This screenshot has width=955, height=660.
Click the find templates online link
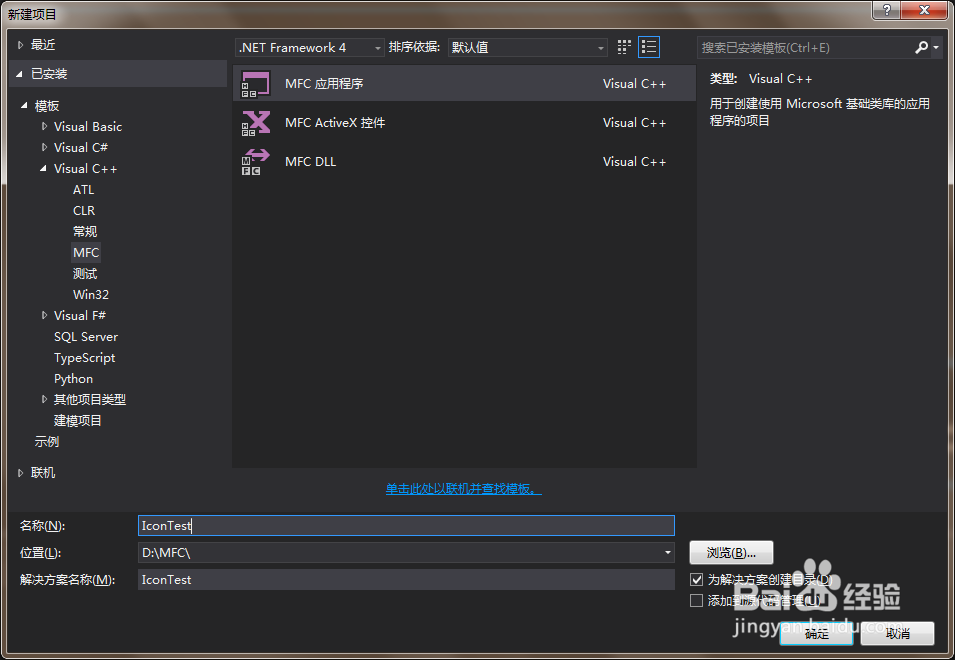(x=463, y=489)
